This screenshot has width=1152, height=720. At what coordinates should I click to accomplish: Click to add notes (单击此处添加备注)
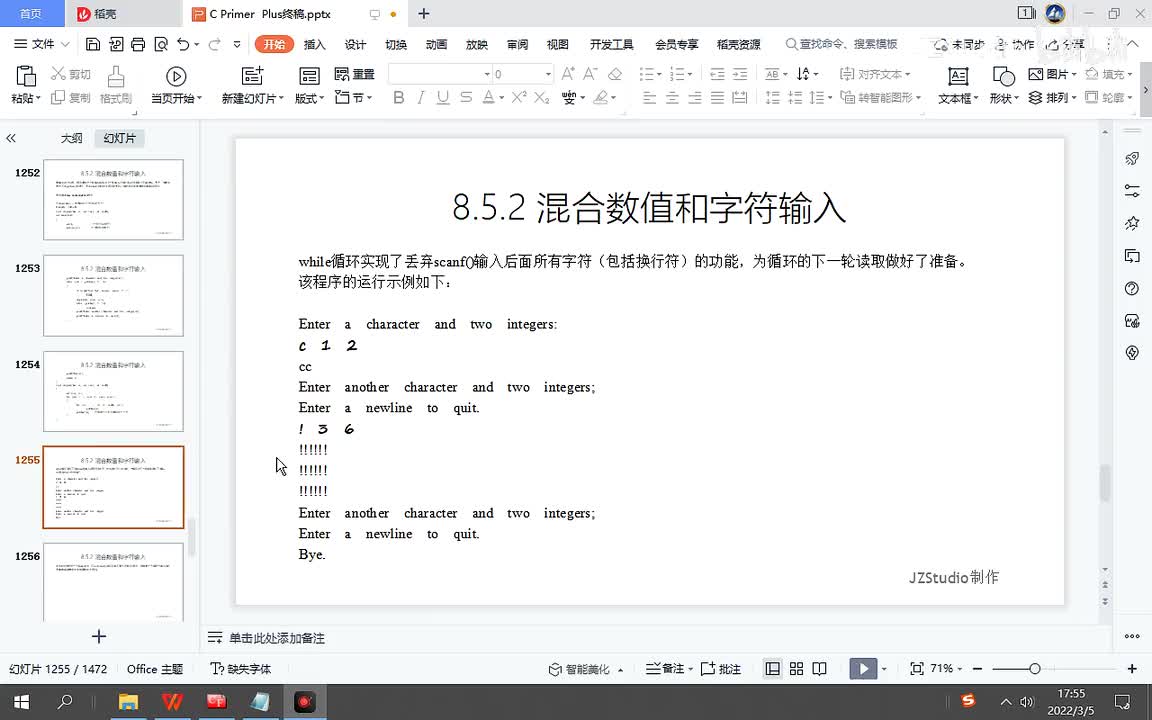click(277, 638)
